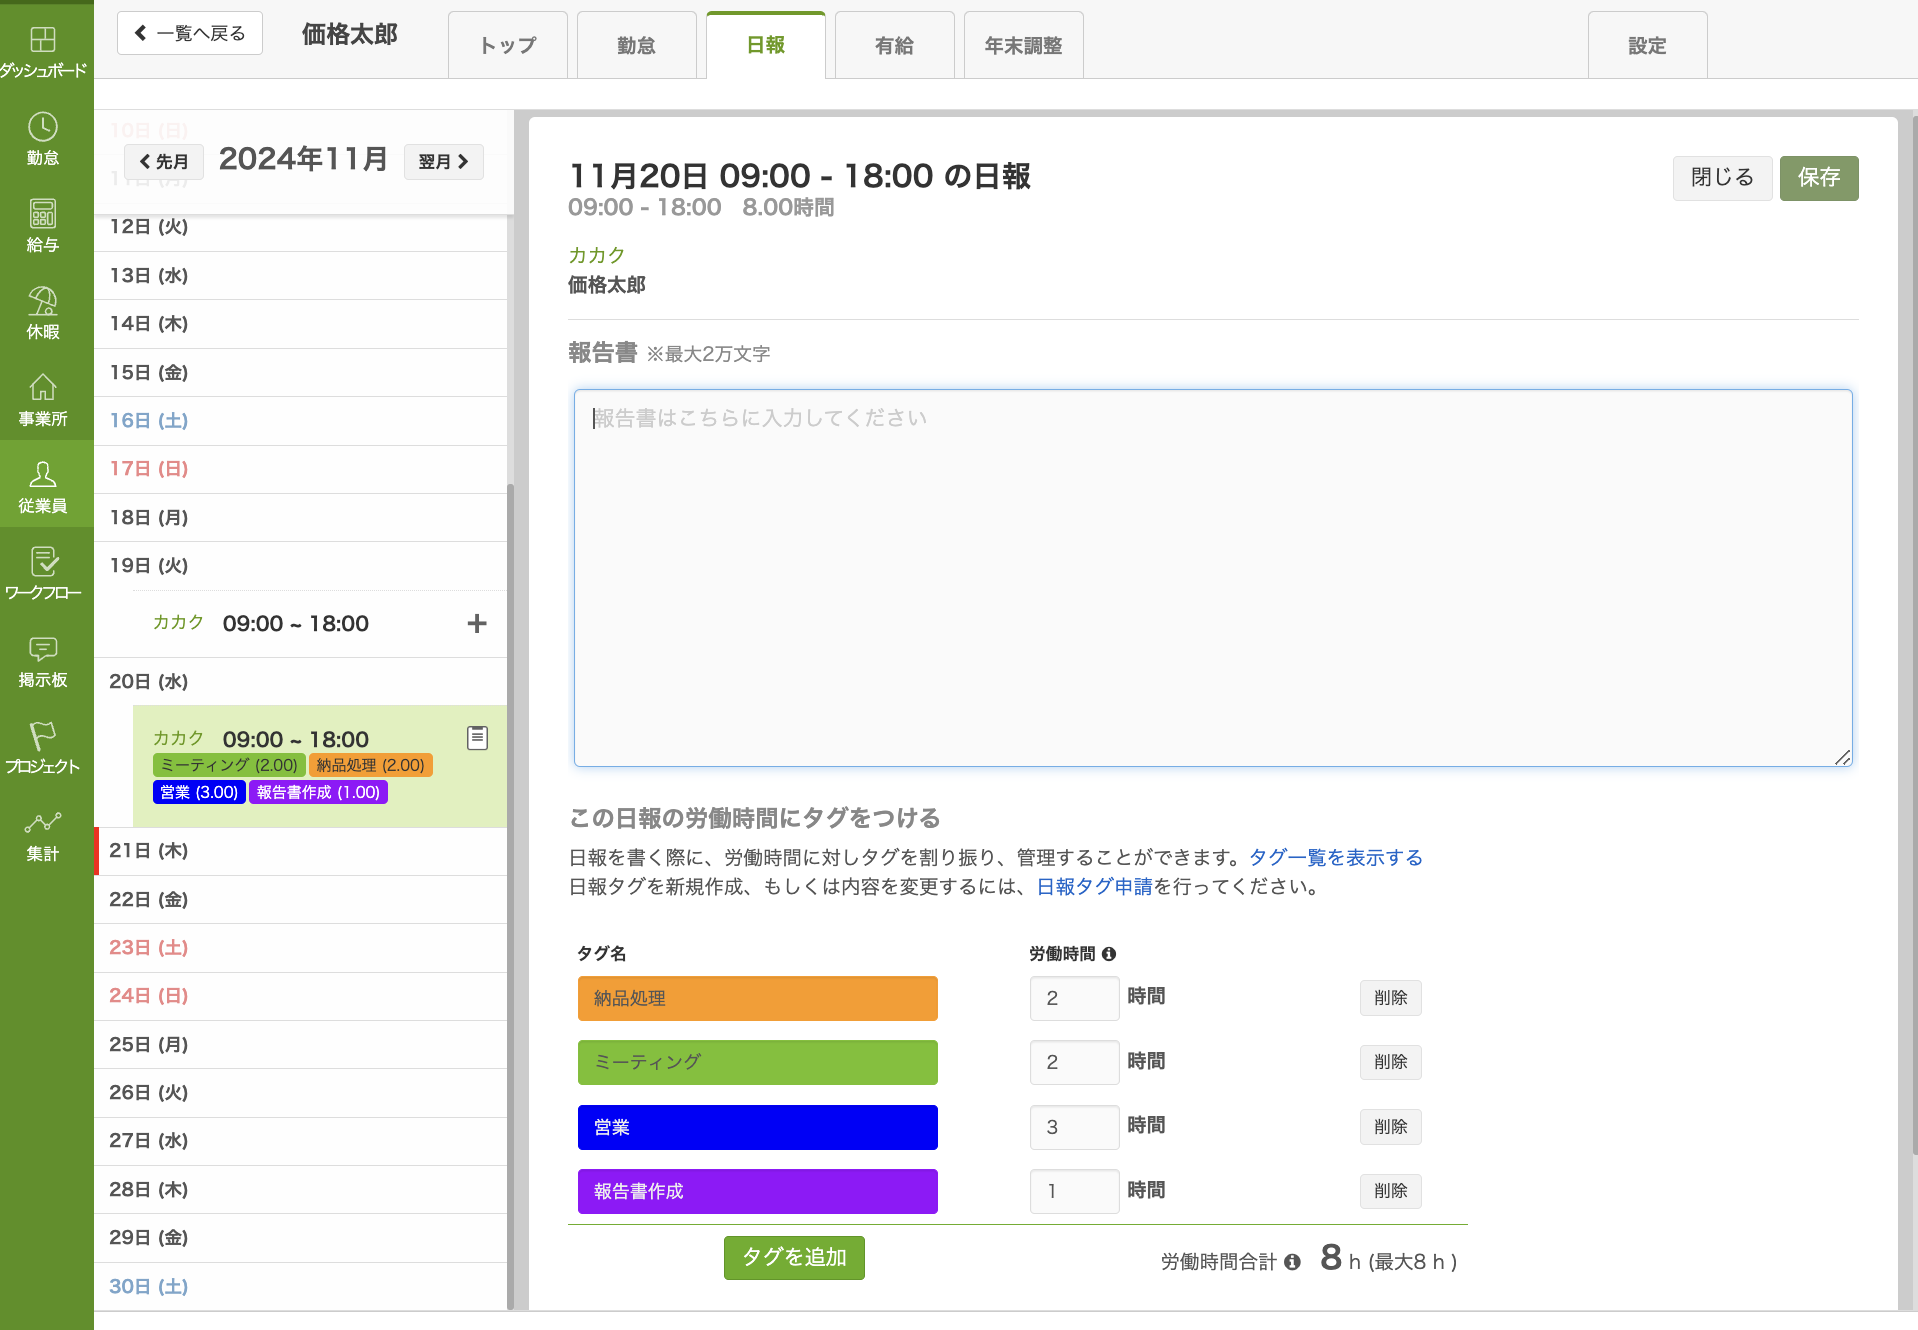The image size is (1918, 1330).
Task: Go to next month with 翌月
Action: coord(443,162)
